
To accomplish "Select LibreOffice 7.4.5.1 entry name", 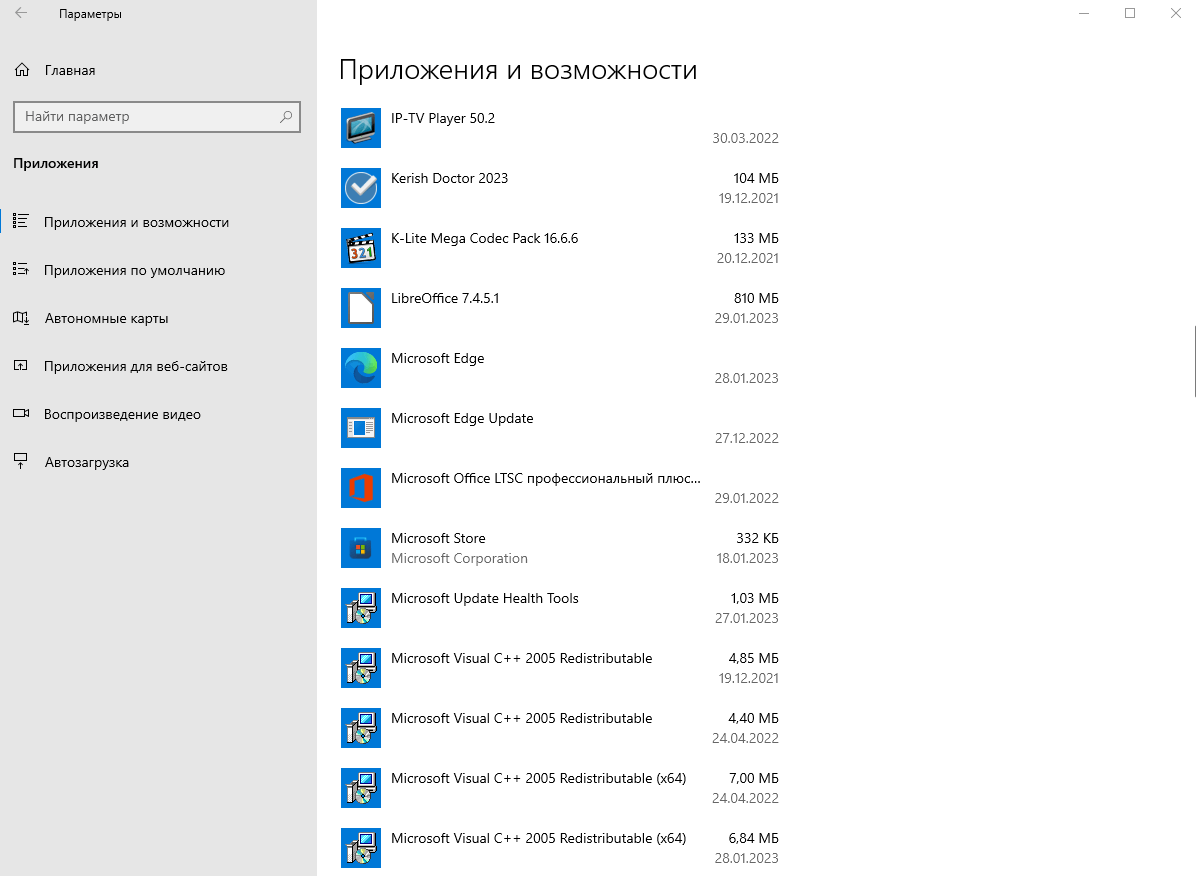I will (445, 298).
